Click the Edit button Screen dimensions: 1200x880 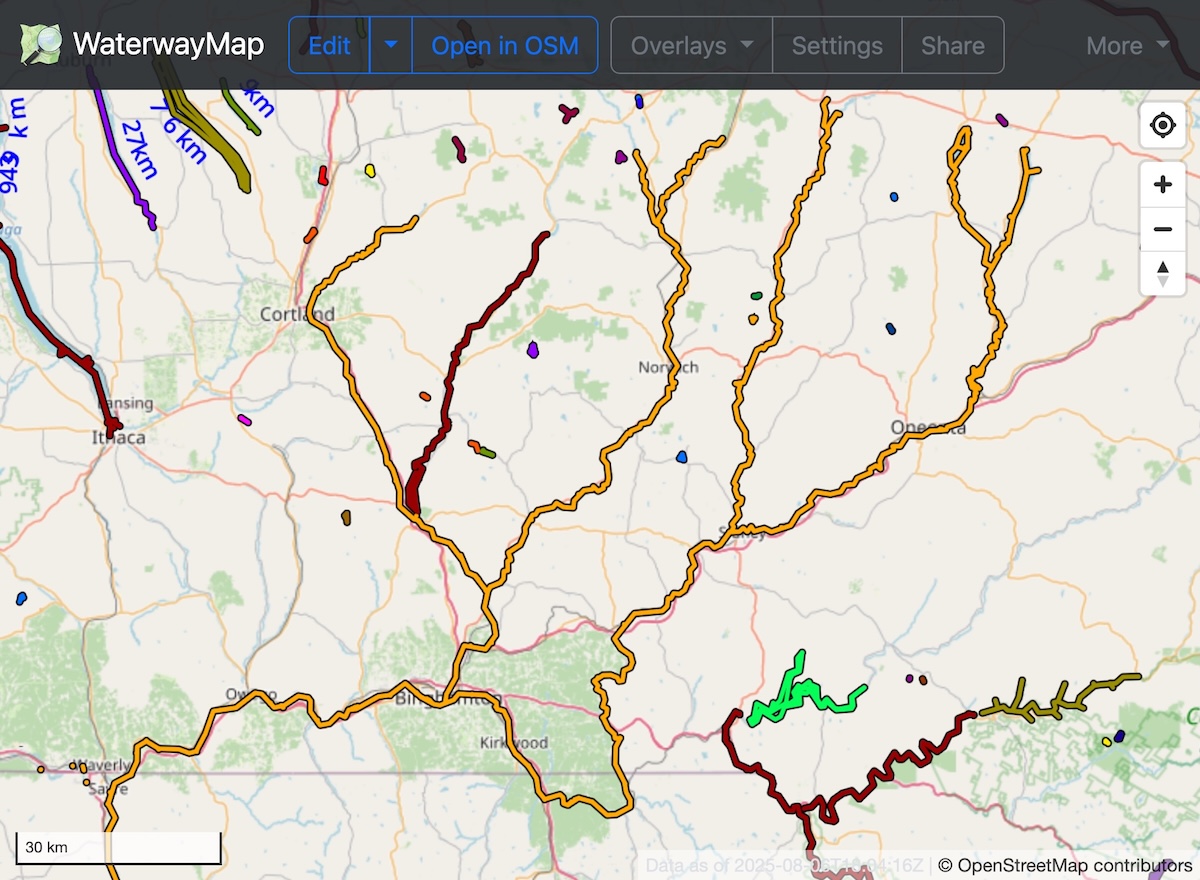329,45
